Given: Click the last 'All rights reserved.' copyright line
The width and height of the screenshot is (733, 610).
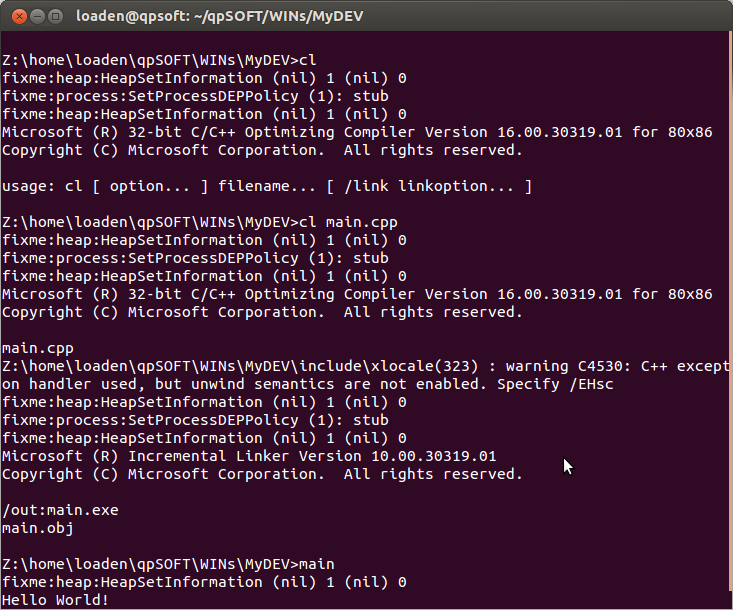Looking at the screenshot, I should (x=262, y=474).
